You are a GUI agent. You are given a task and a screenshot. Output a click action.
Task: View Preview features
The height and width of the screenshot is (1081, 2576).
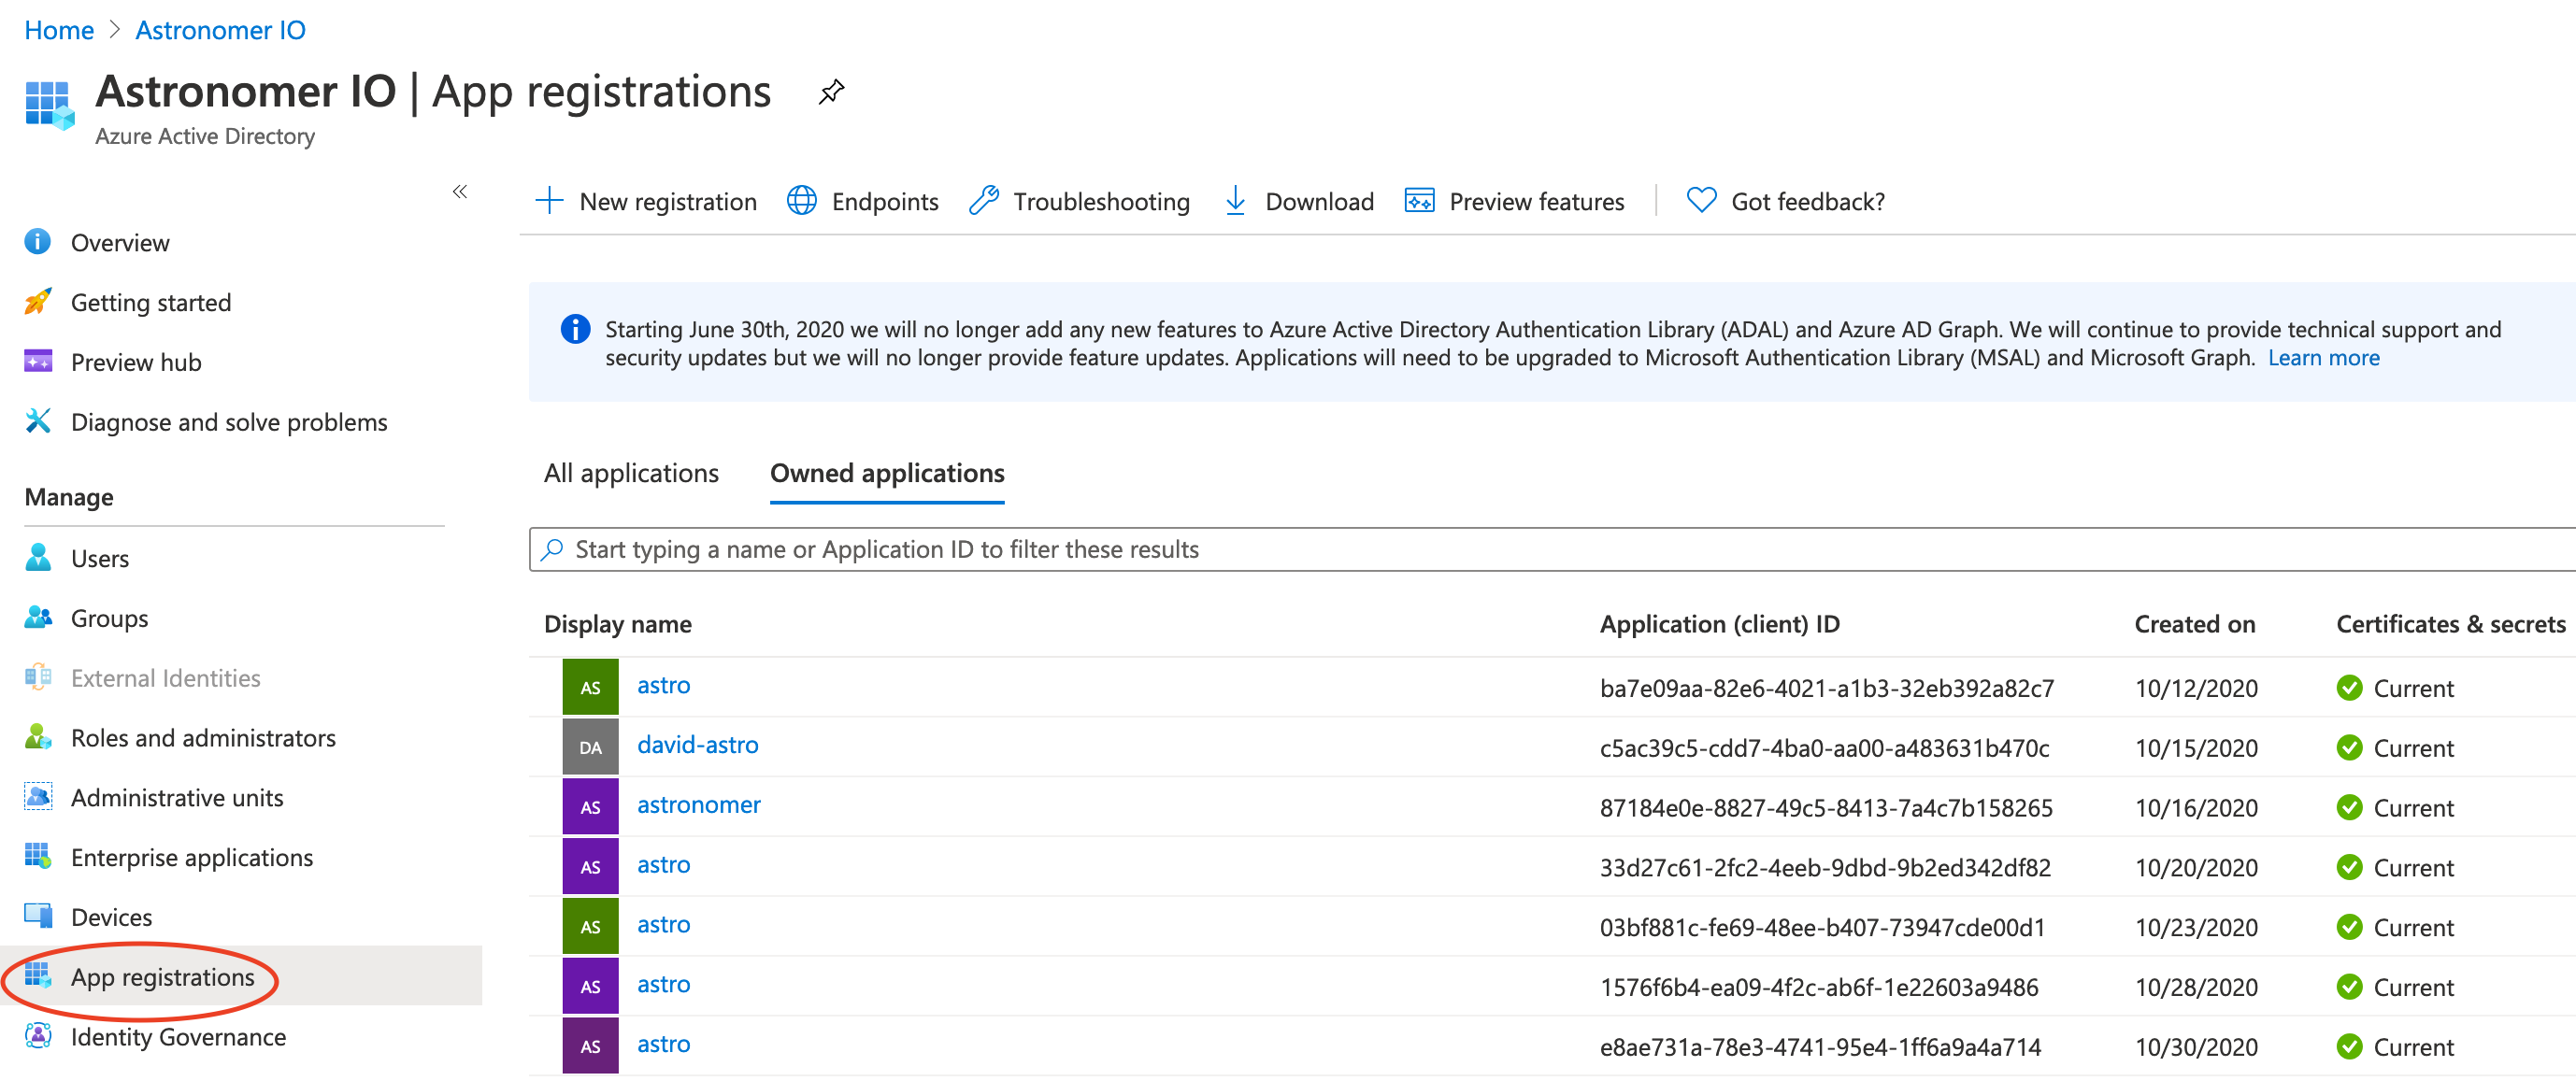point(1514,201)
